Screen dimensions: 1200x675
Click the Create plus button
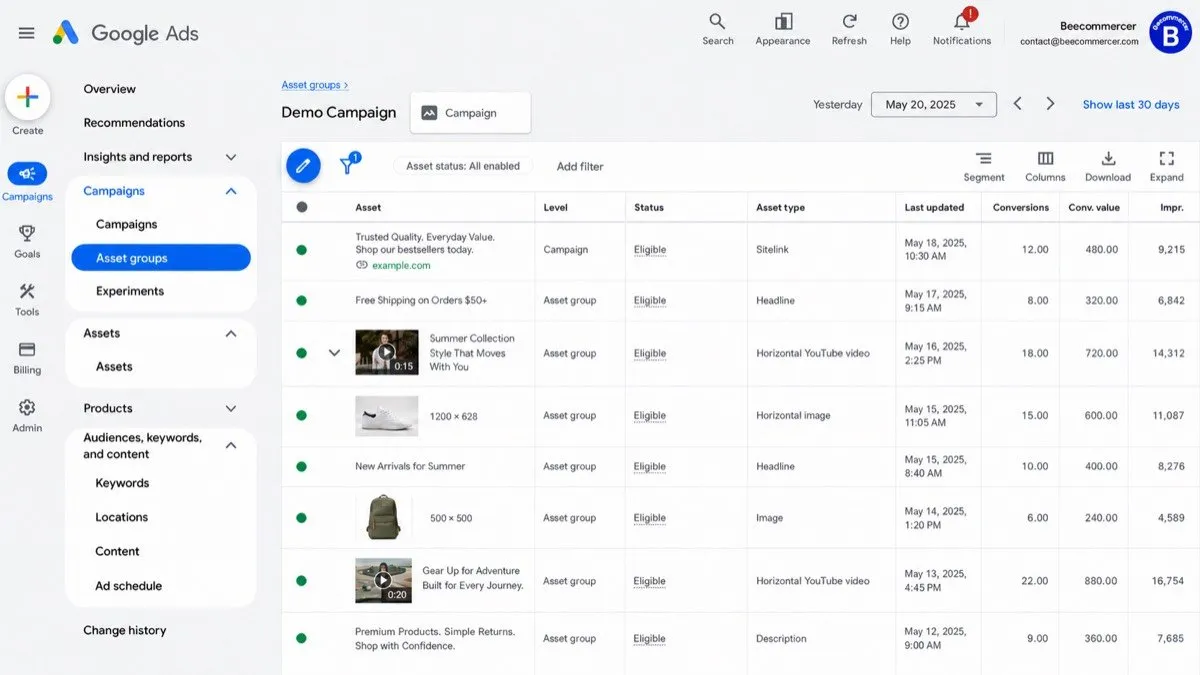coord(28,97)
